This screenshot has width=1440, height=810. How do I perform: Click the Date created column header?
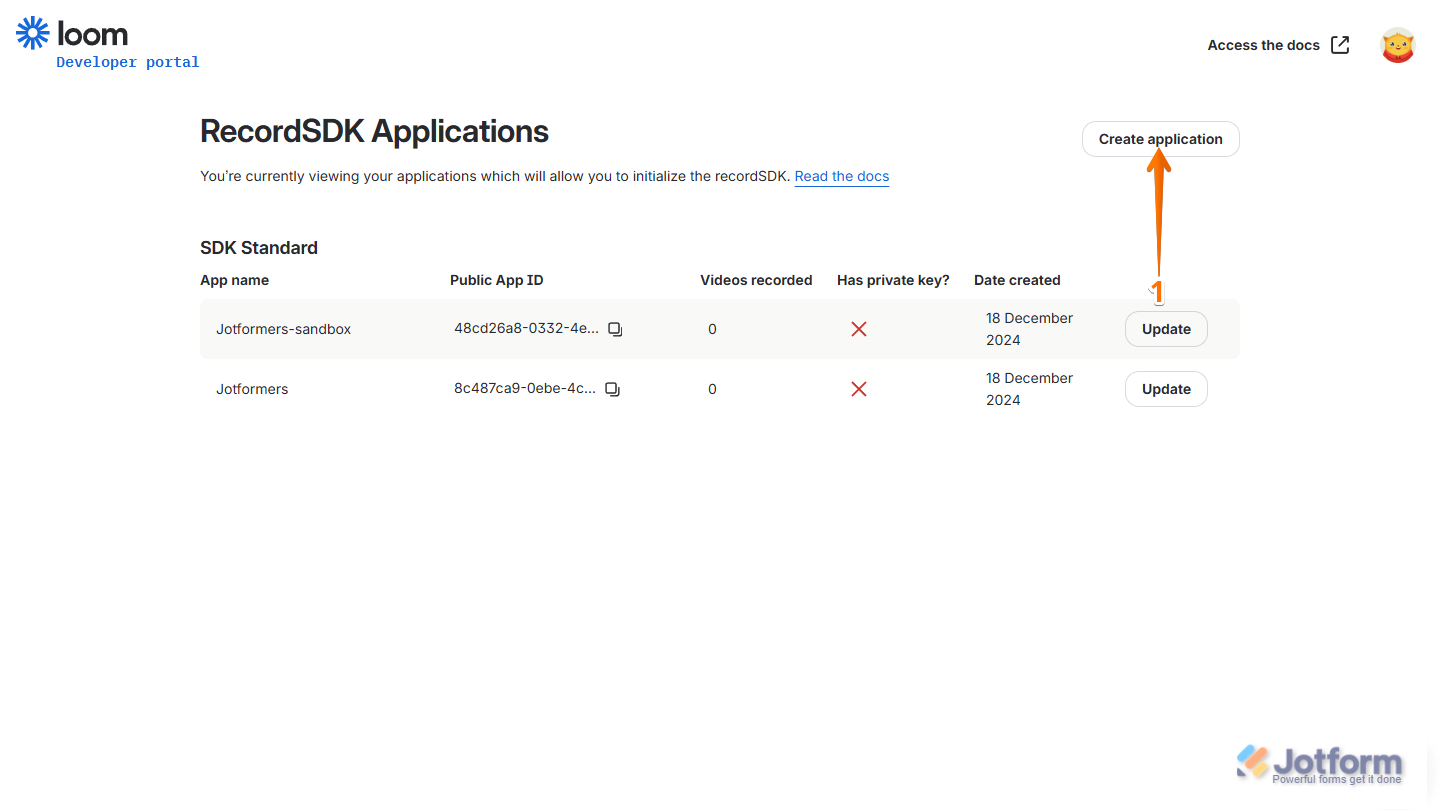1016,280
